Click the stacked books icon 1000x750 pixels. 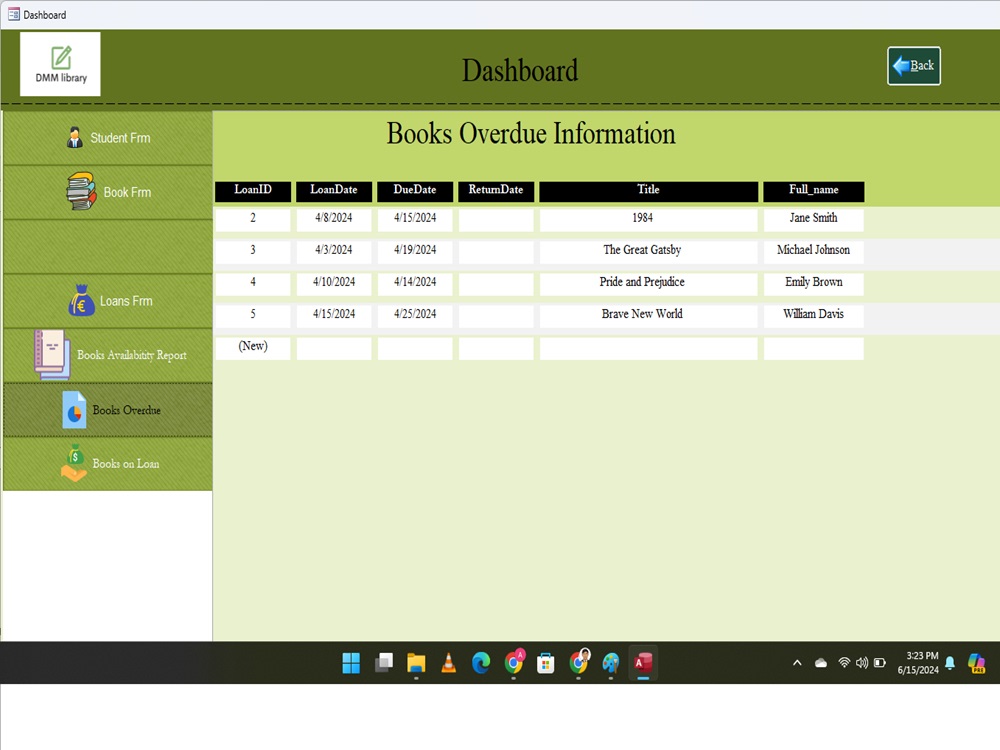point(81,191)
